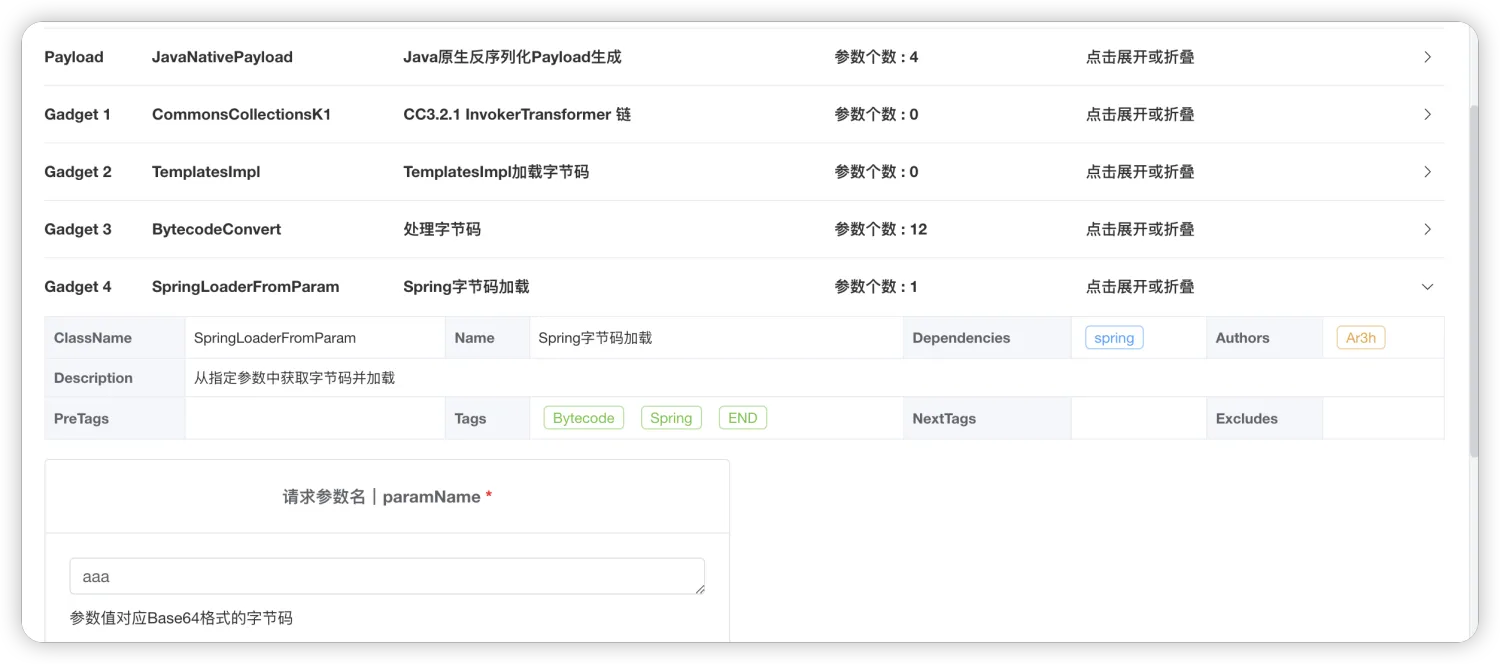Click '参数个数 : 0' in Gadget 2 row

tap(876, 172)
